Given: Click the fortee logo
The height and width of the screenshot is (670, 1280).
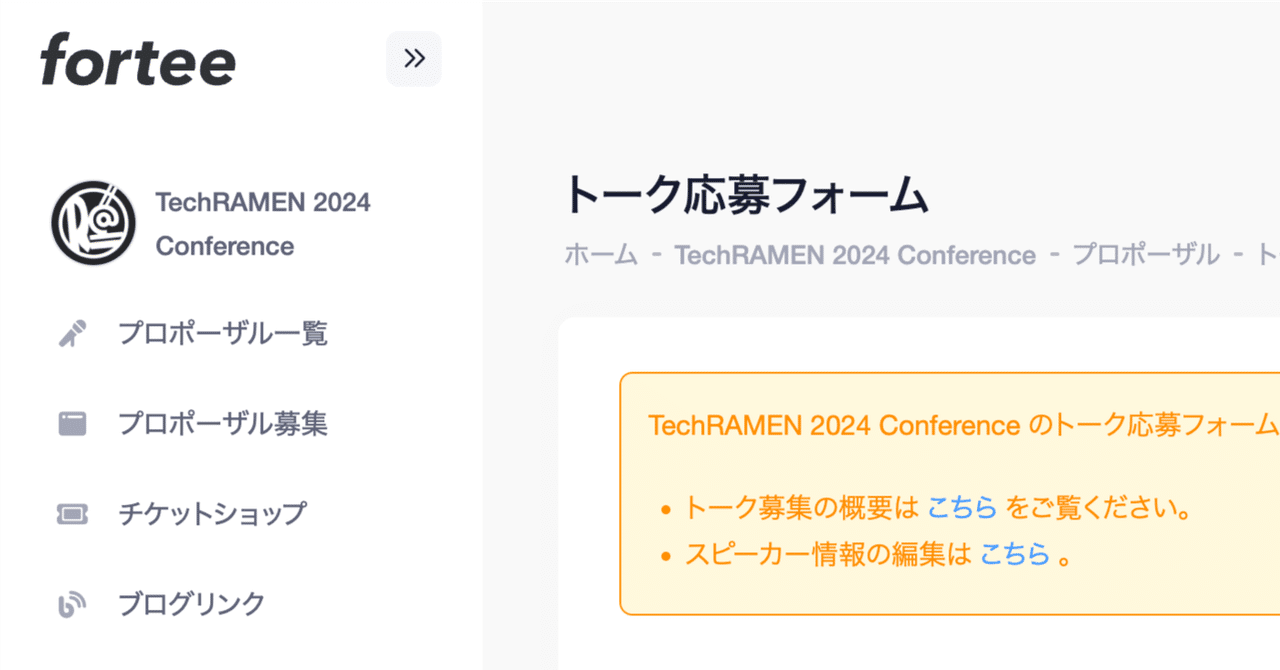Looking at the screenshot, I should (x=138, y=59).
